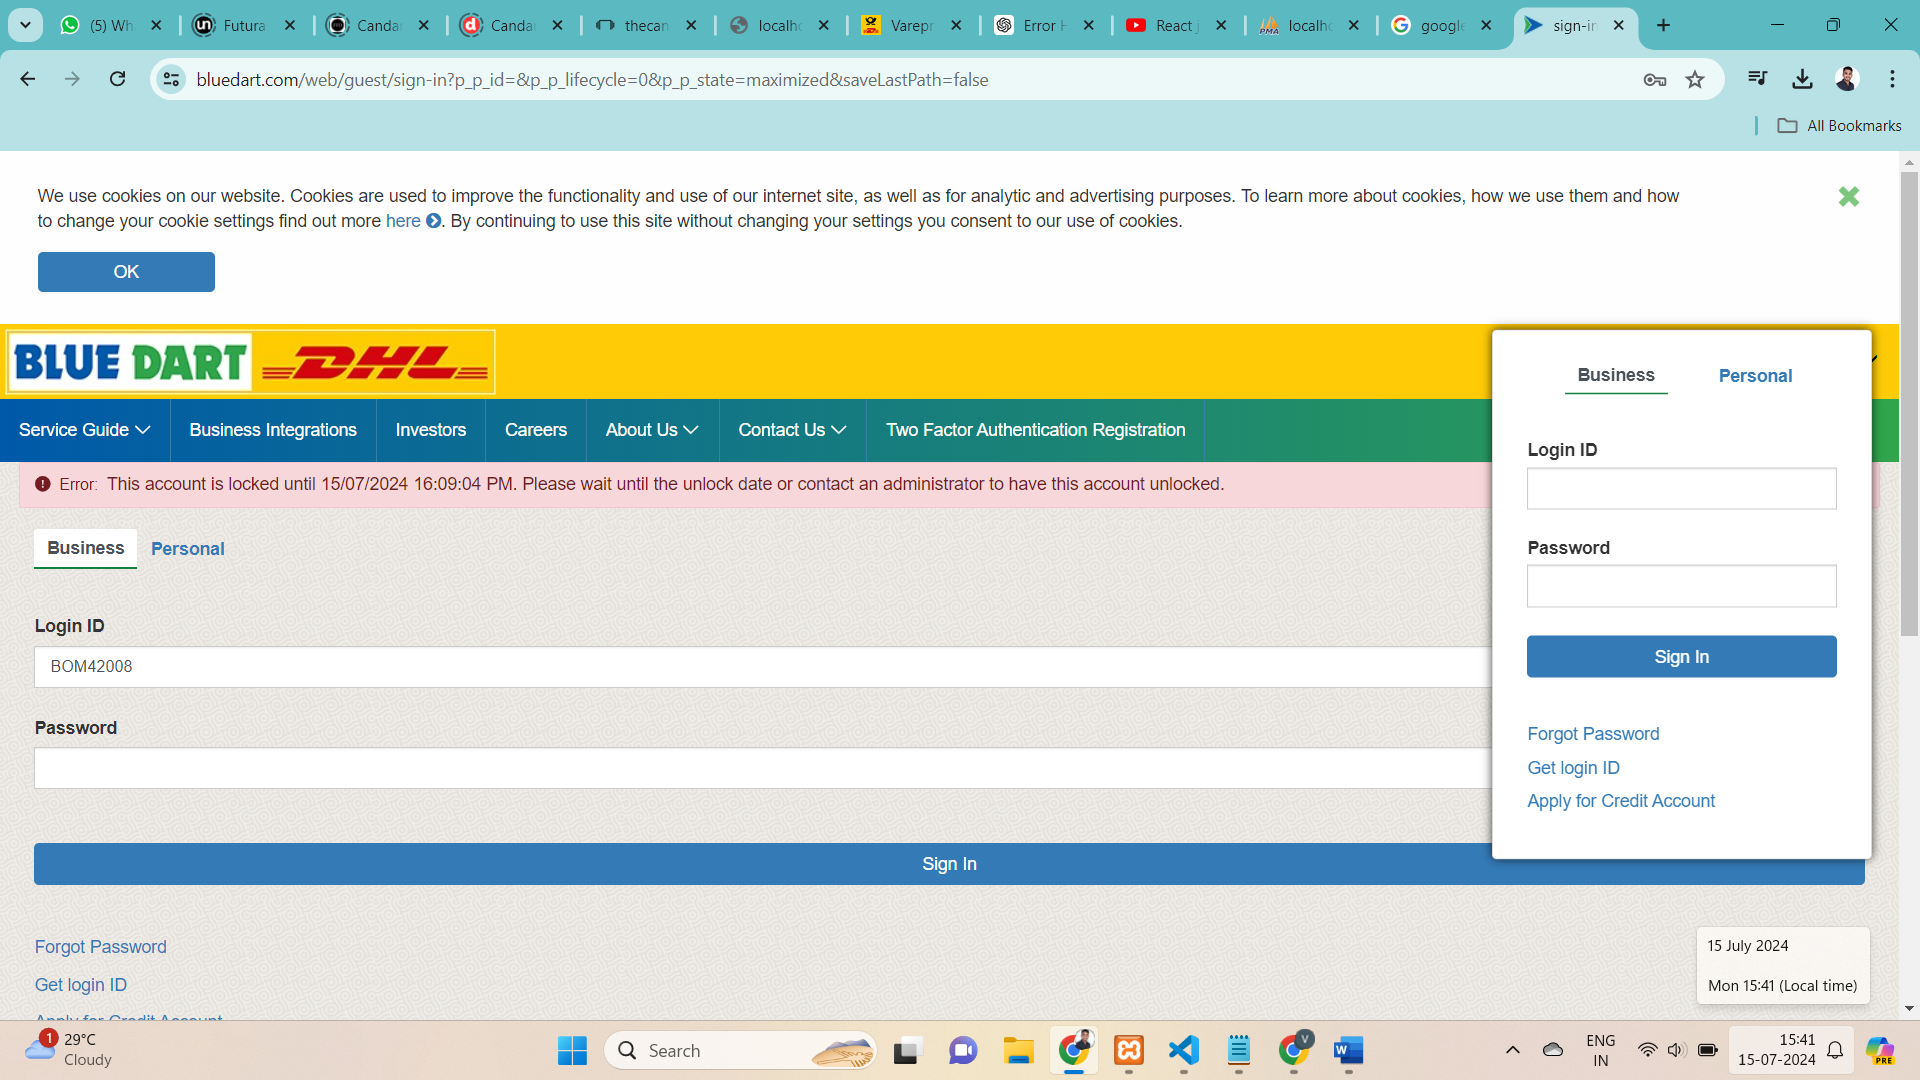1920x1080 pixels.
Task: Bookmark this page with star icon
Action: pos(1695,80)
